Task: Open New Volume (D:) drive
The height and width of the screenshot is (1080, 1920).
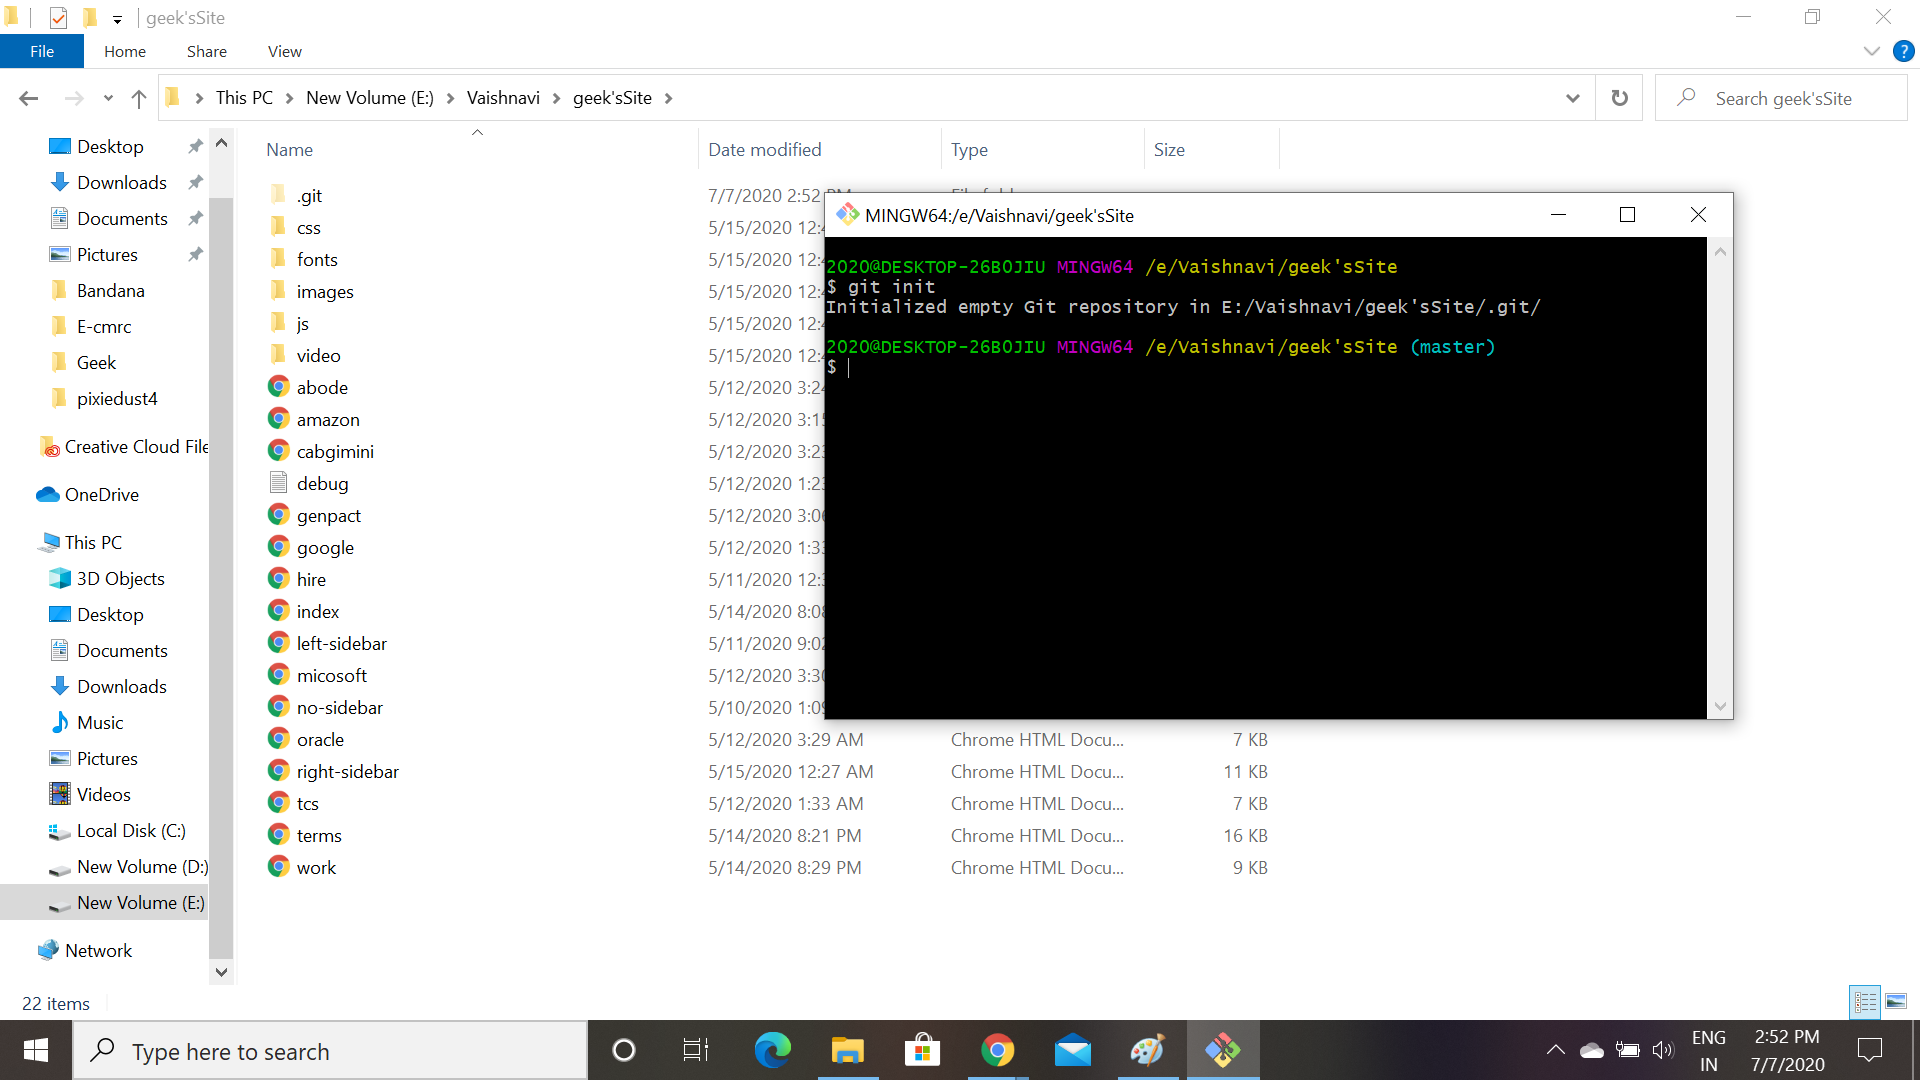Action: click(142, 867)
